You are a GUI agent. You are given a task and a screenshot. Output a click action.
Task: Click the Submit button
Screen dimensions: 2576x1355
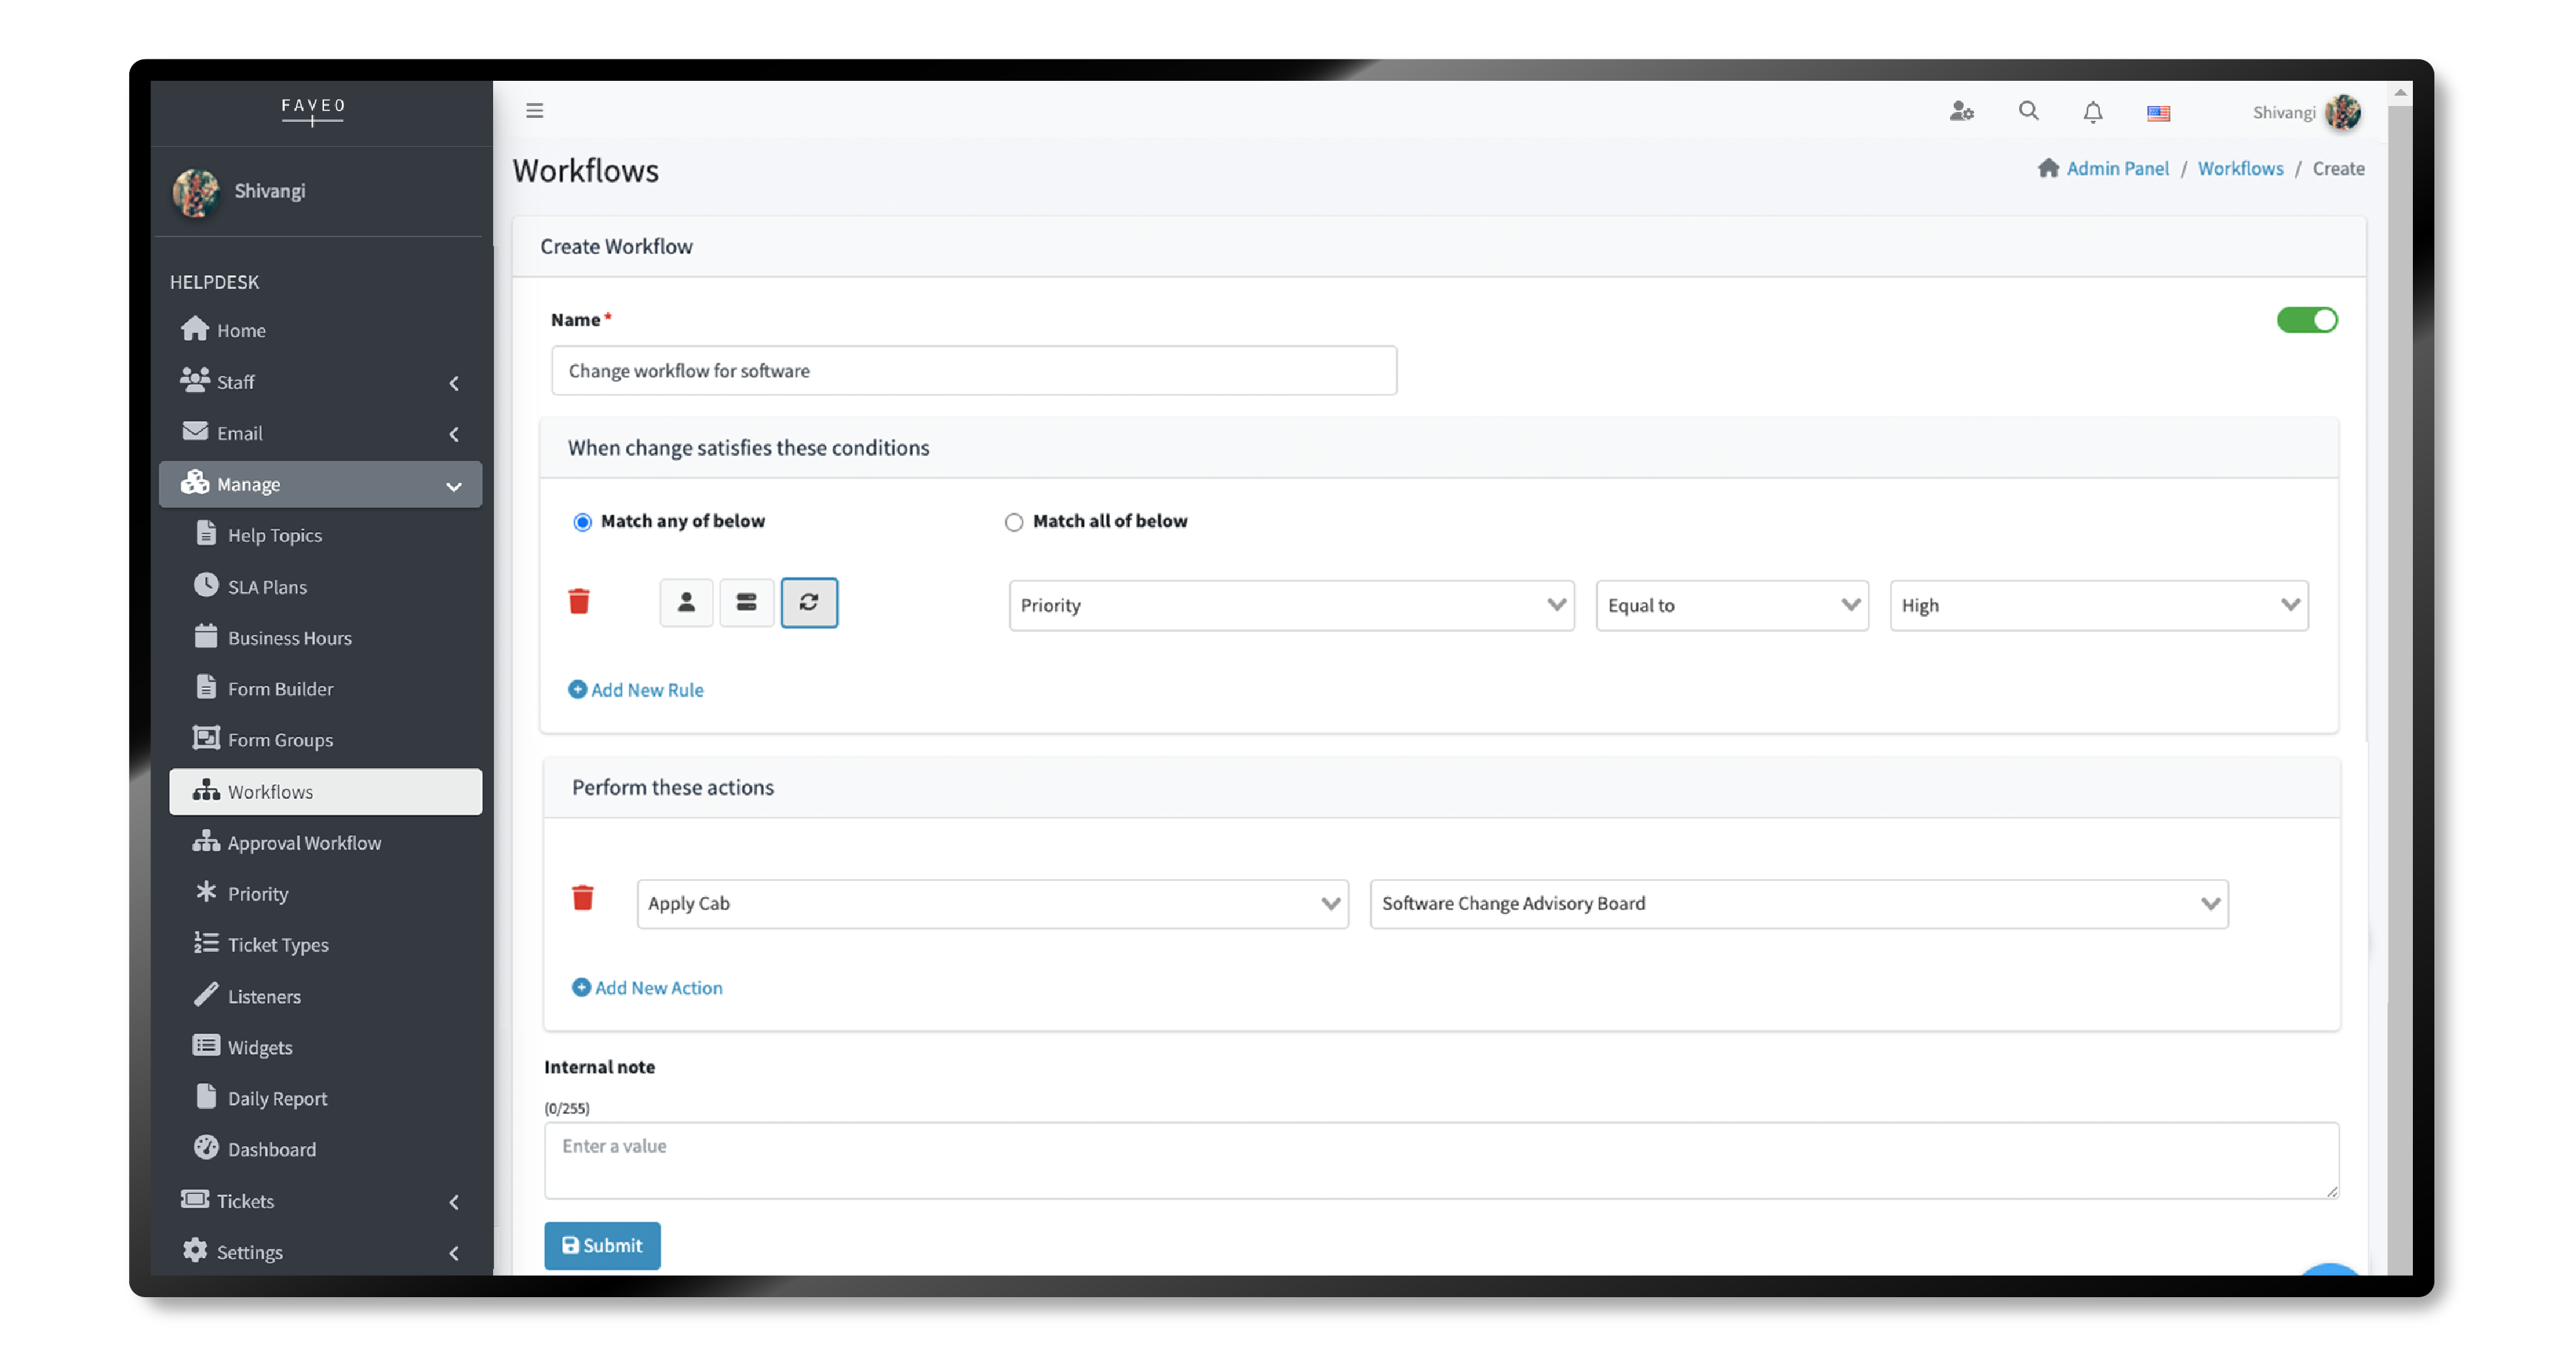pos(601,1246)
